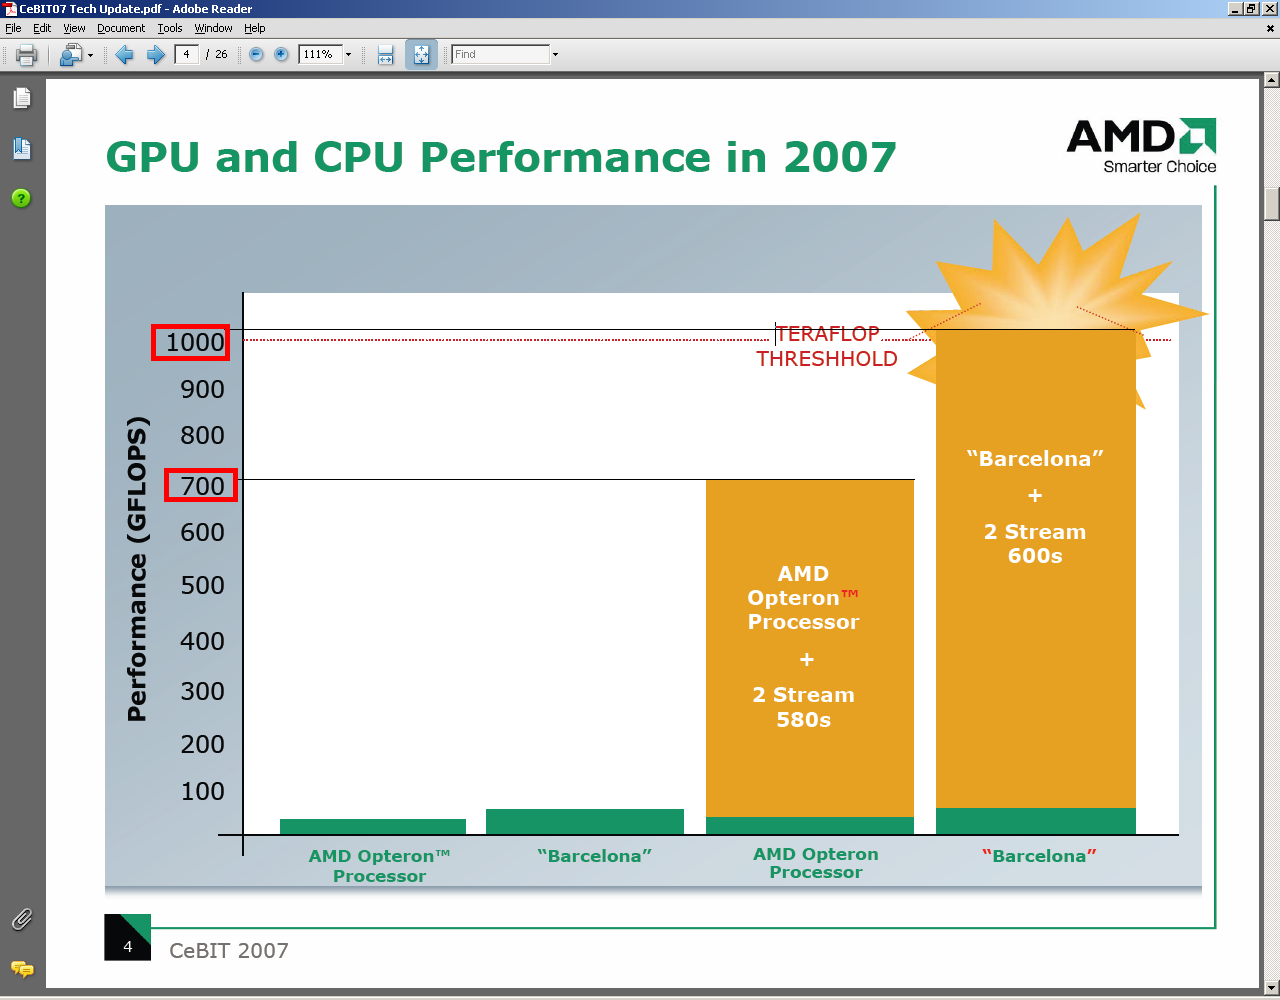1280x1000 pixels.
Task: Click the zoom field showing 111%
Action: tap(320, 54)
